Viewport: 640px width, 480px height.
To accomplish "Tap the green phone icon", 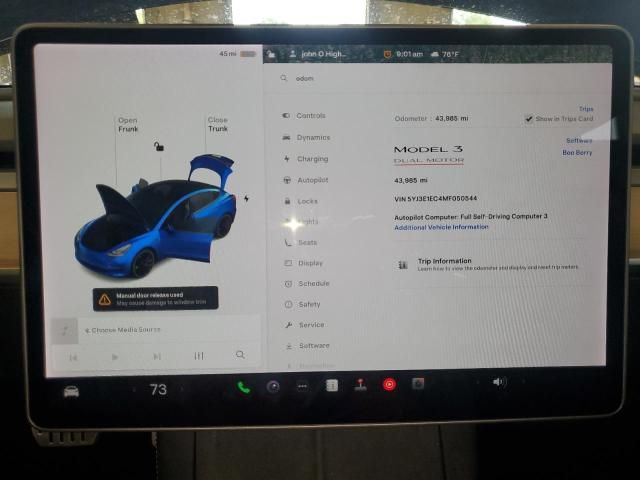I will (x=244, y=387).
